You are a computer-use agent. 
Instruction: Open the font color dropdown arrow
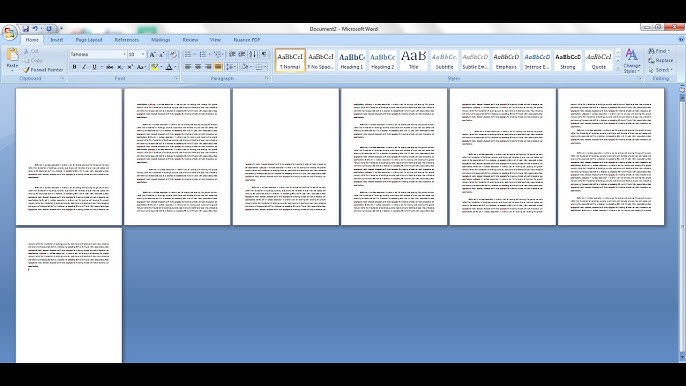[x=176, y=67]
